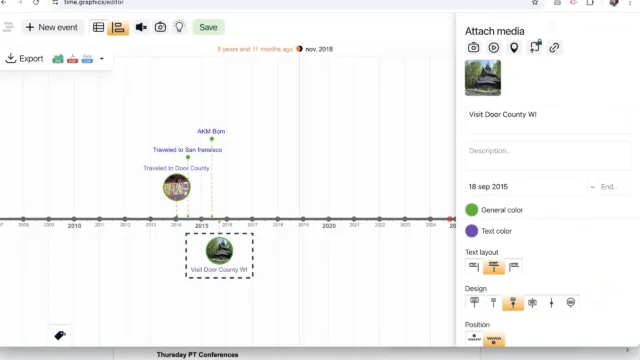640x360 pixels.
Task: Open the browser profile avatar
Action: pyautogui.click(x=614, y=2)
